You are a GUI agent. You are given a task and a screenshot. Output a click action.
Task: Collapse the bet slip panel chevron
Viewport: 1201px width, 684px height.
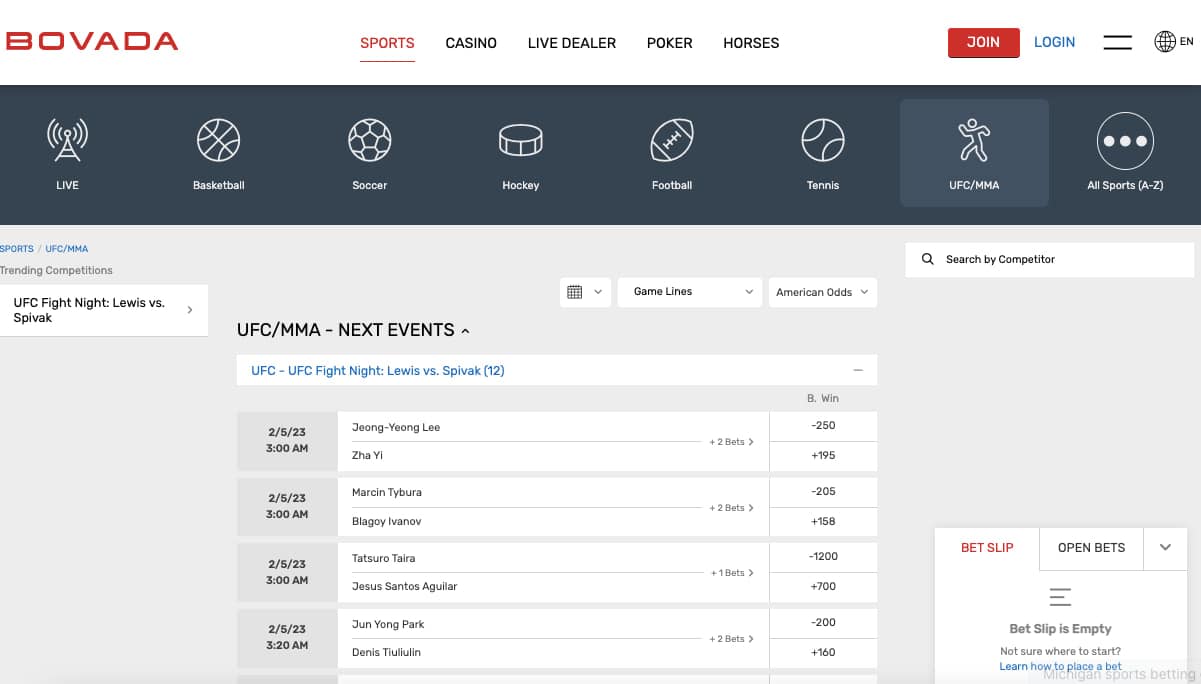(1165, 547)
